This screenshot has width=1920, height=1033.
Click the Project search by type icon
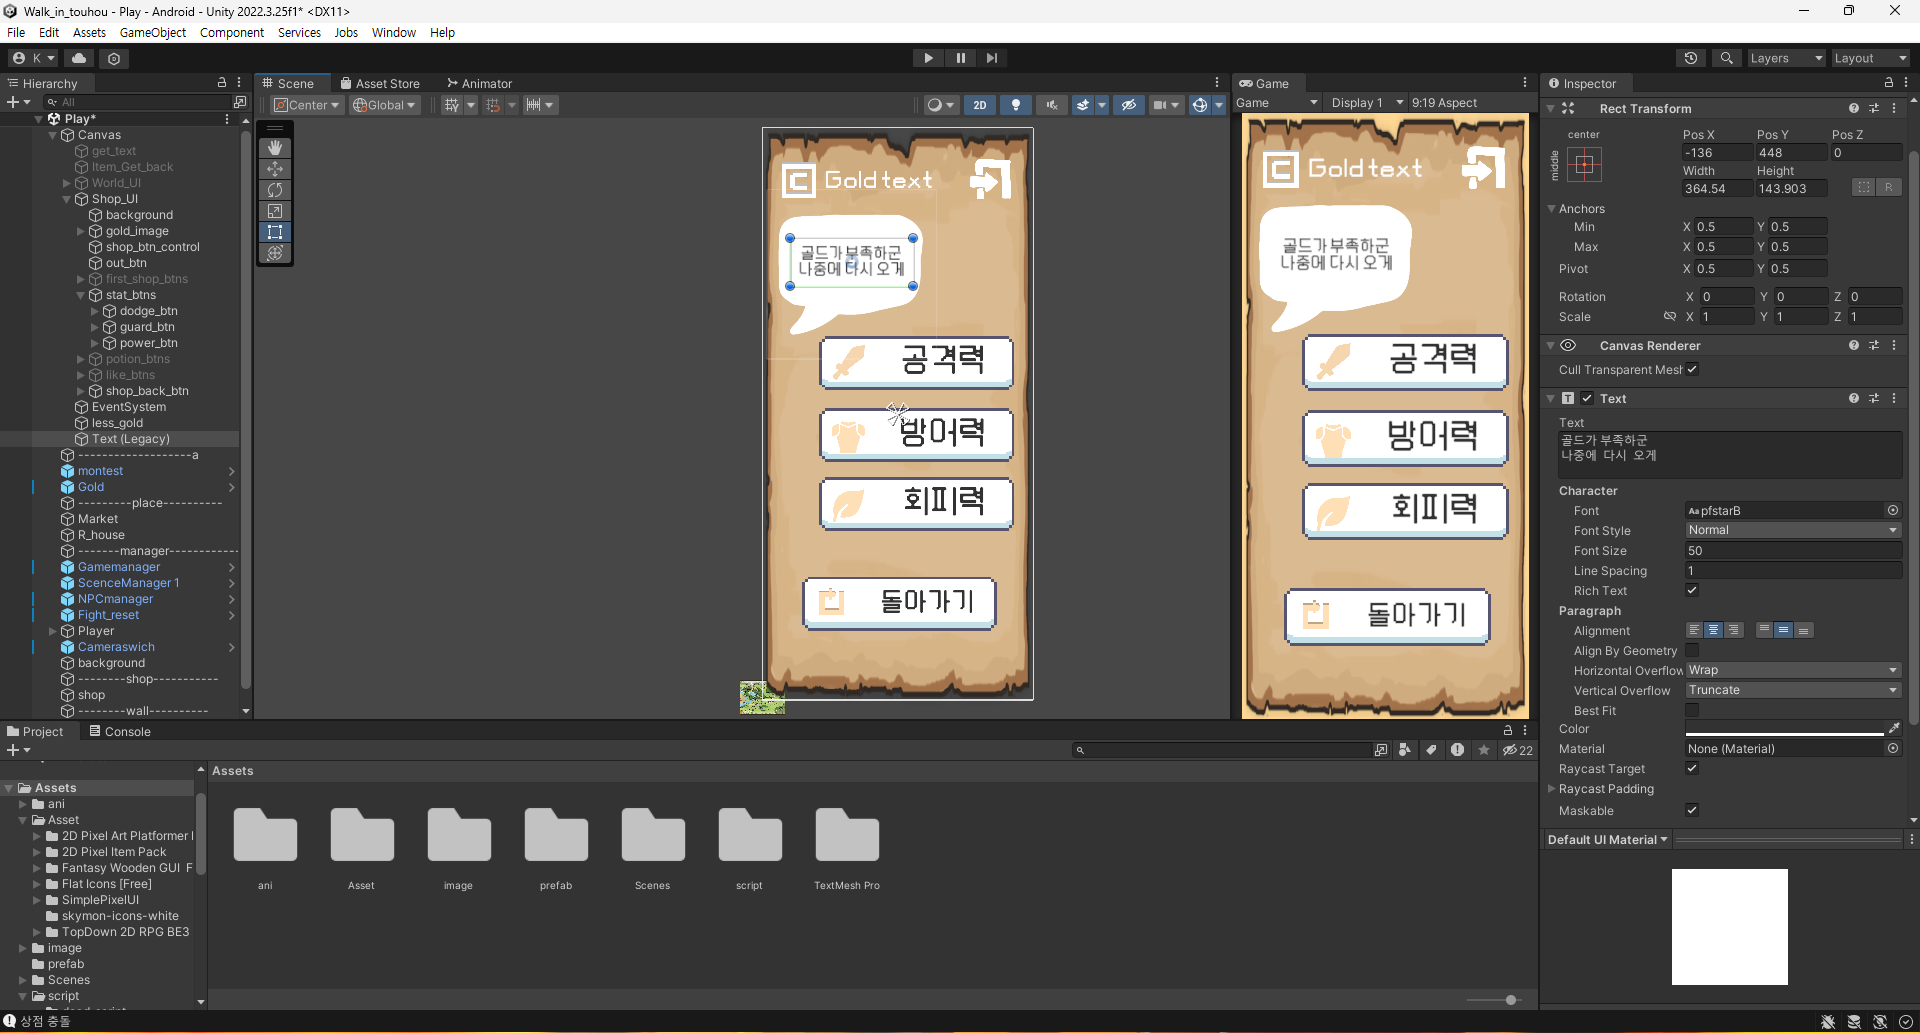tap(1405, 750)
